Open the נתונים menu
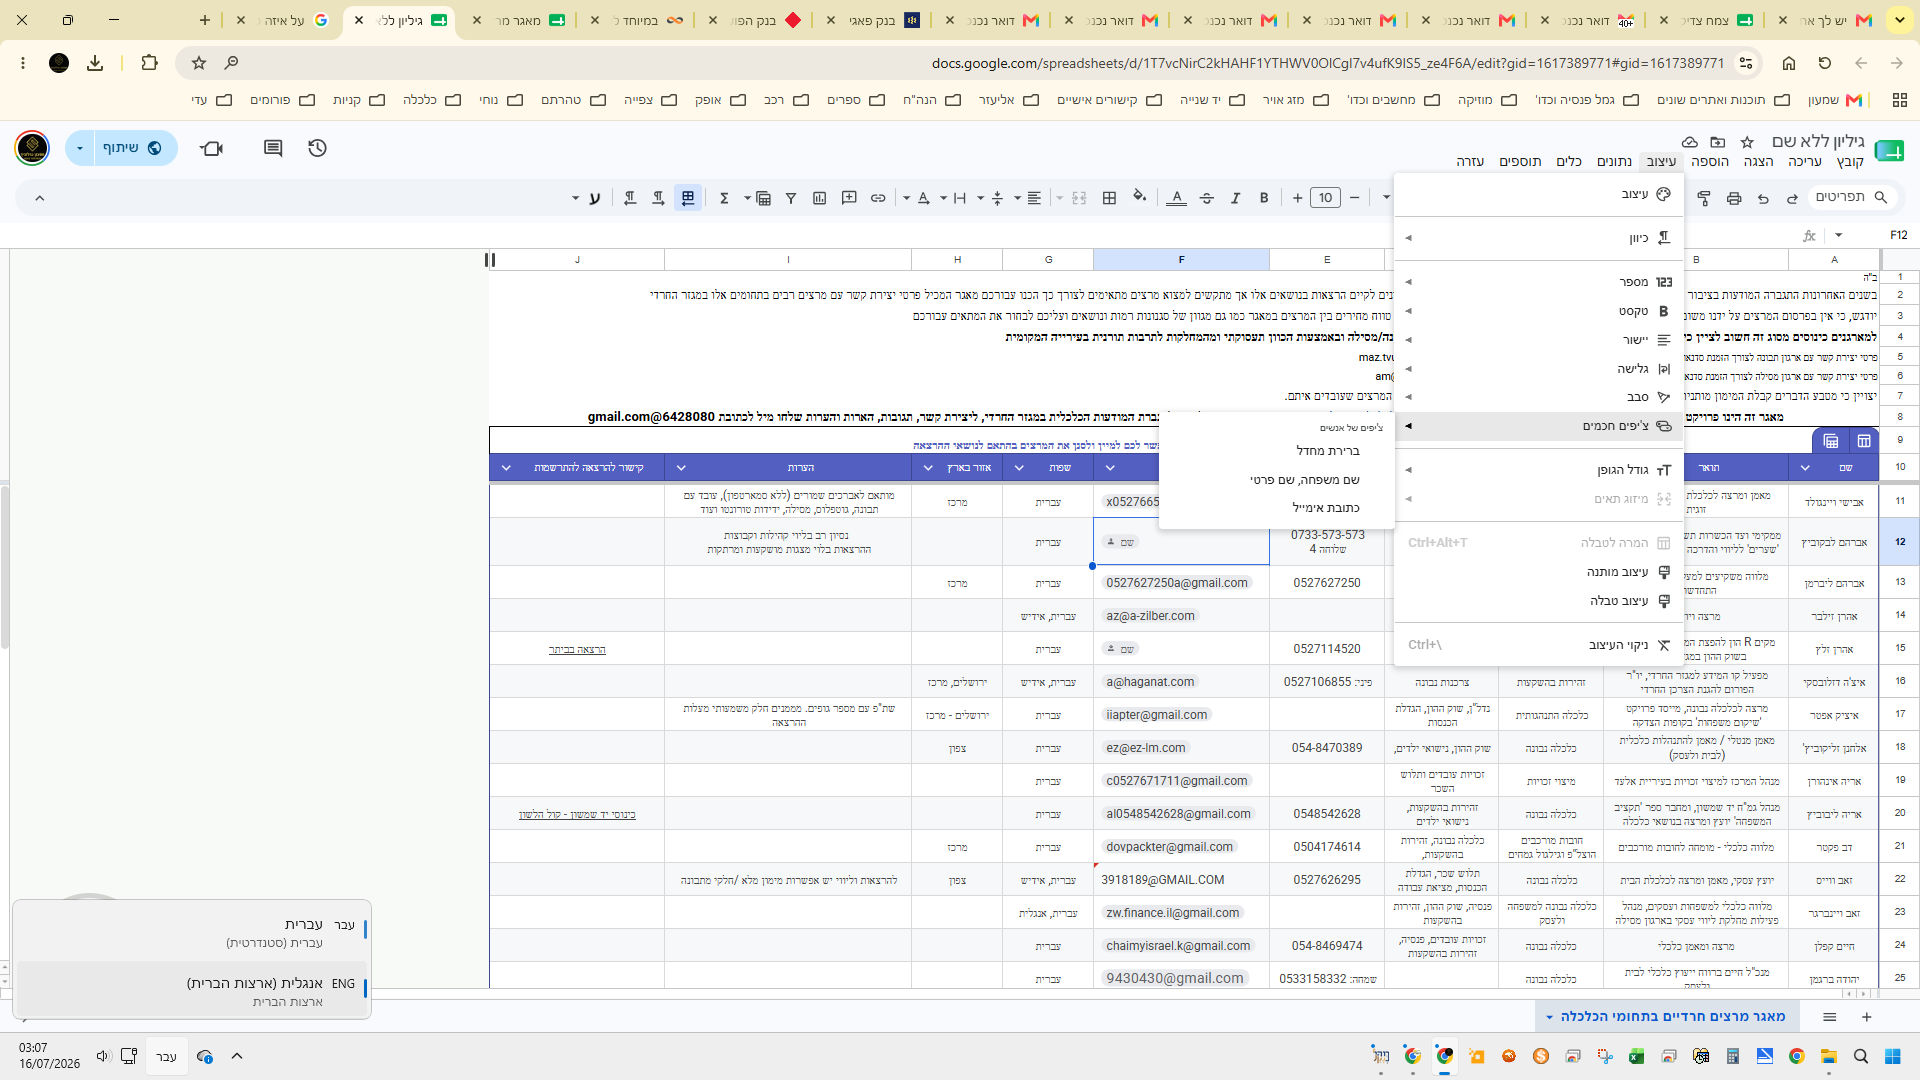Image resolution: width=1920 pixels, height=1080 pixels. [x=1614, y=161]
